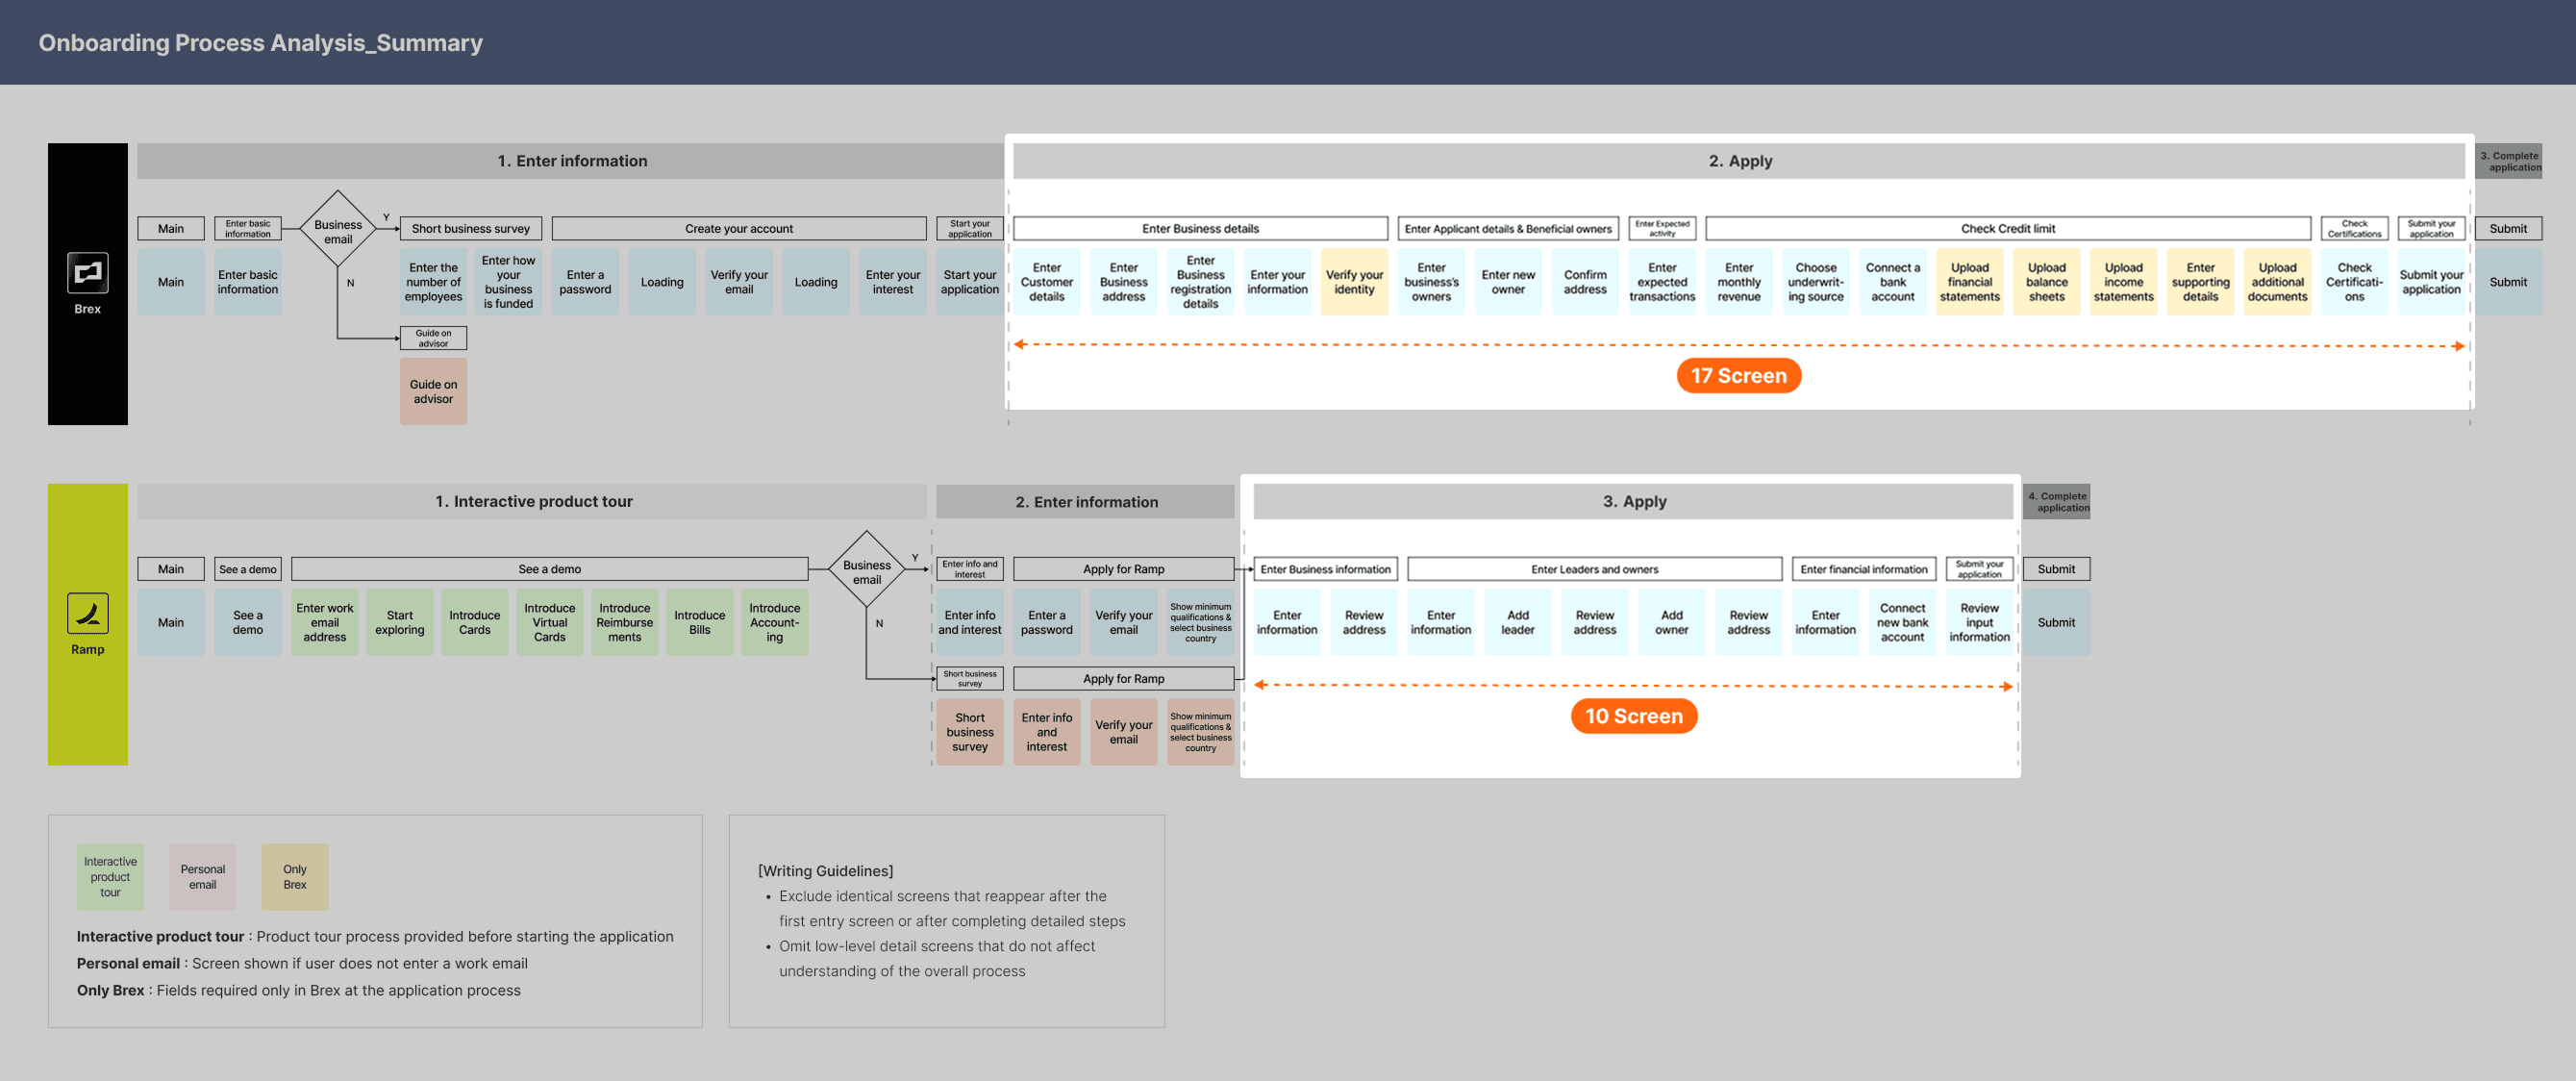Click the 2. Apply section header
The width and height of the screenshot is (2576, 1081).
coord(1739,161)
